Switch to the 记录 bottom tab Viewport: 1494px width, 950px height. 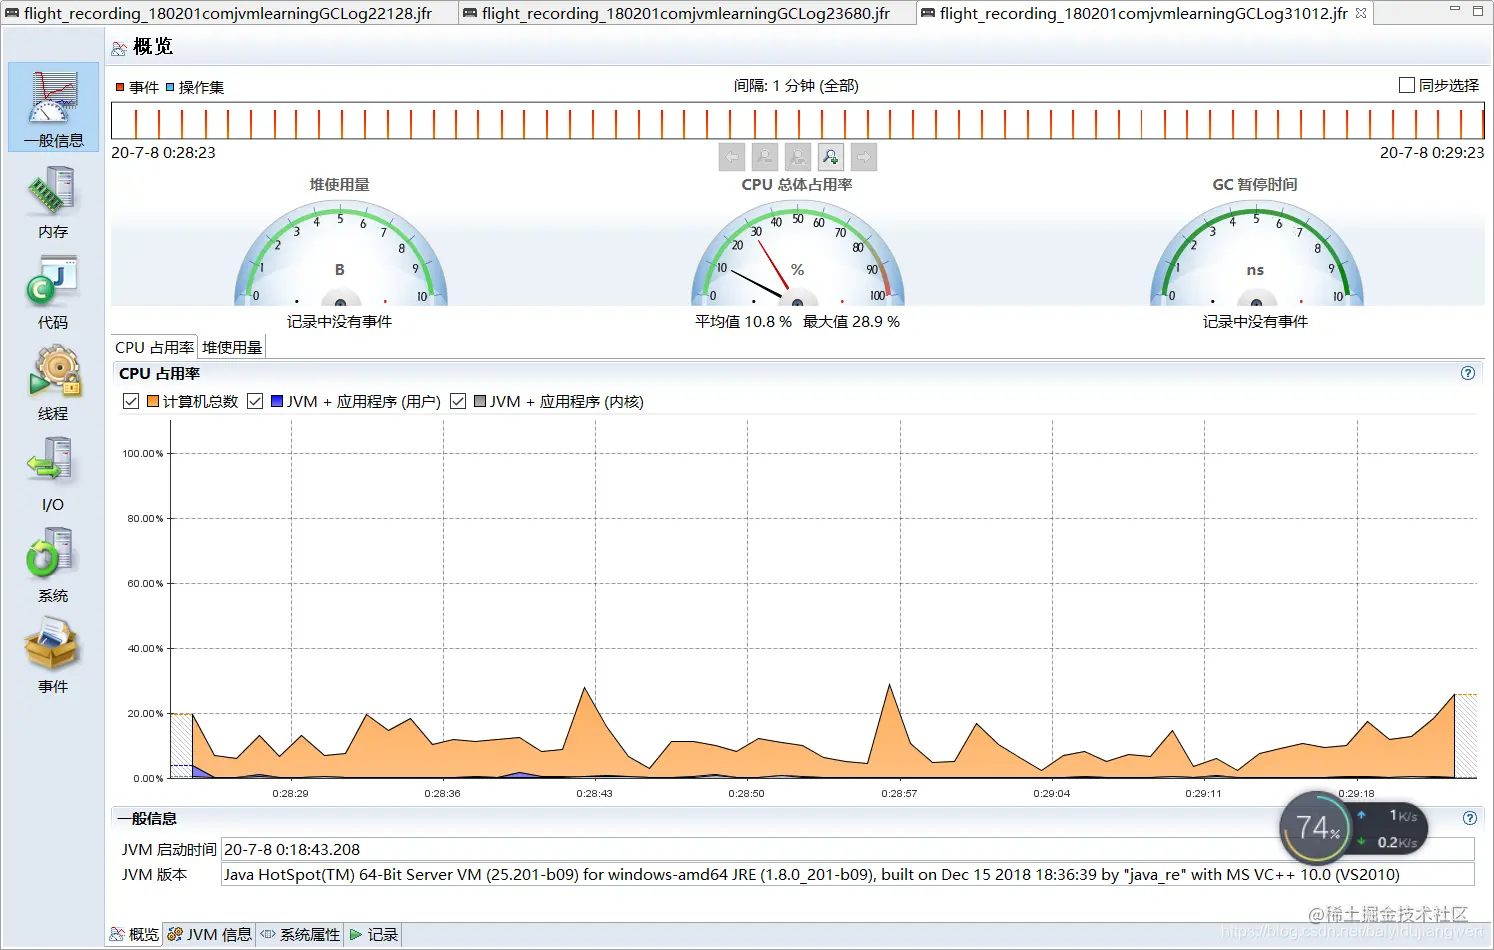374,934
